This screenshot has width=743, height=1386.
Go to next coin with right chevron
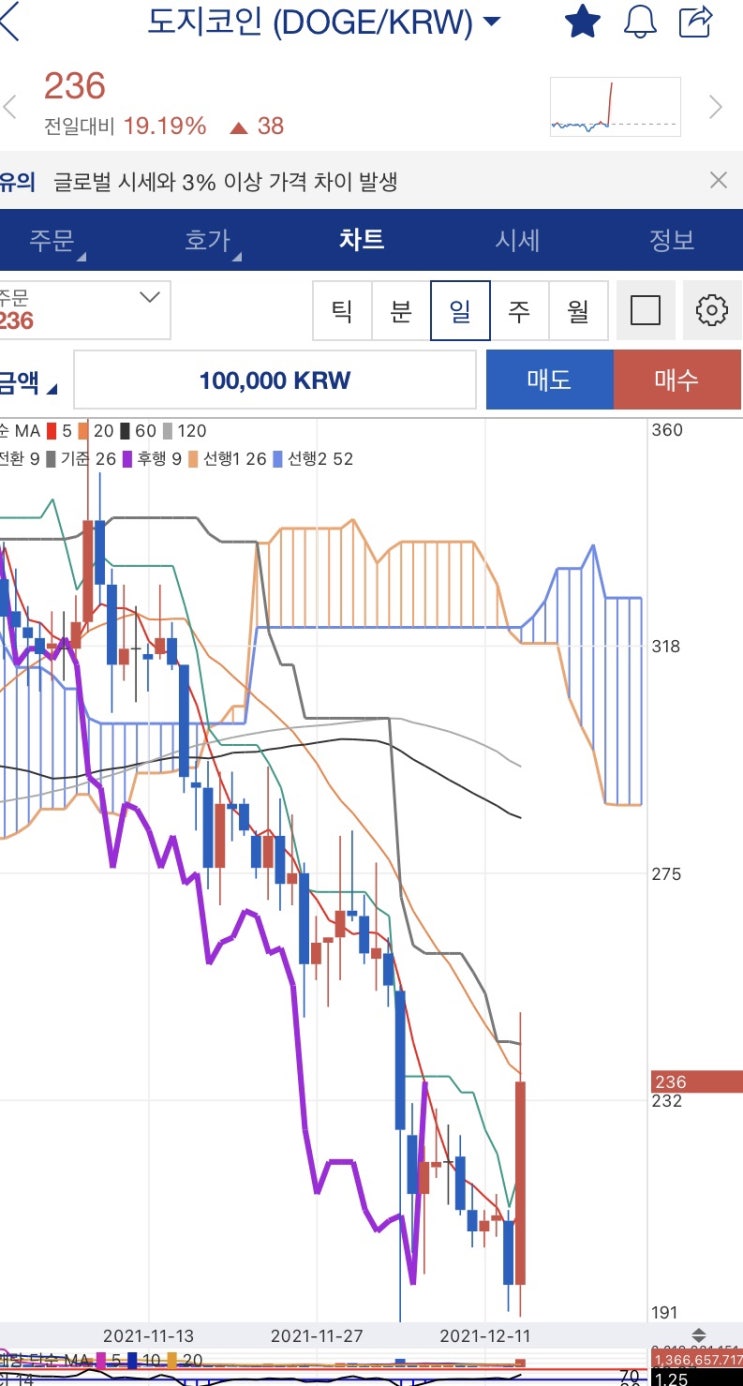tap(715, 106)
